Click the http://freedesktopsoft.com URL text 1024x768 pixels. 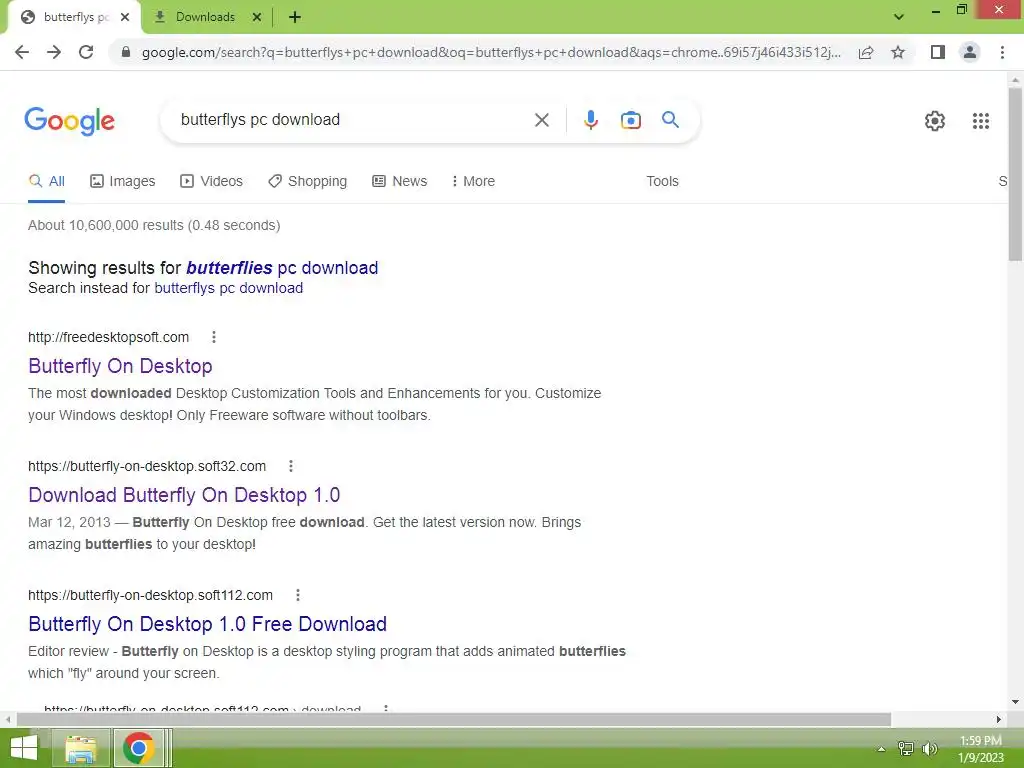tap(108, 337)
